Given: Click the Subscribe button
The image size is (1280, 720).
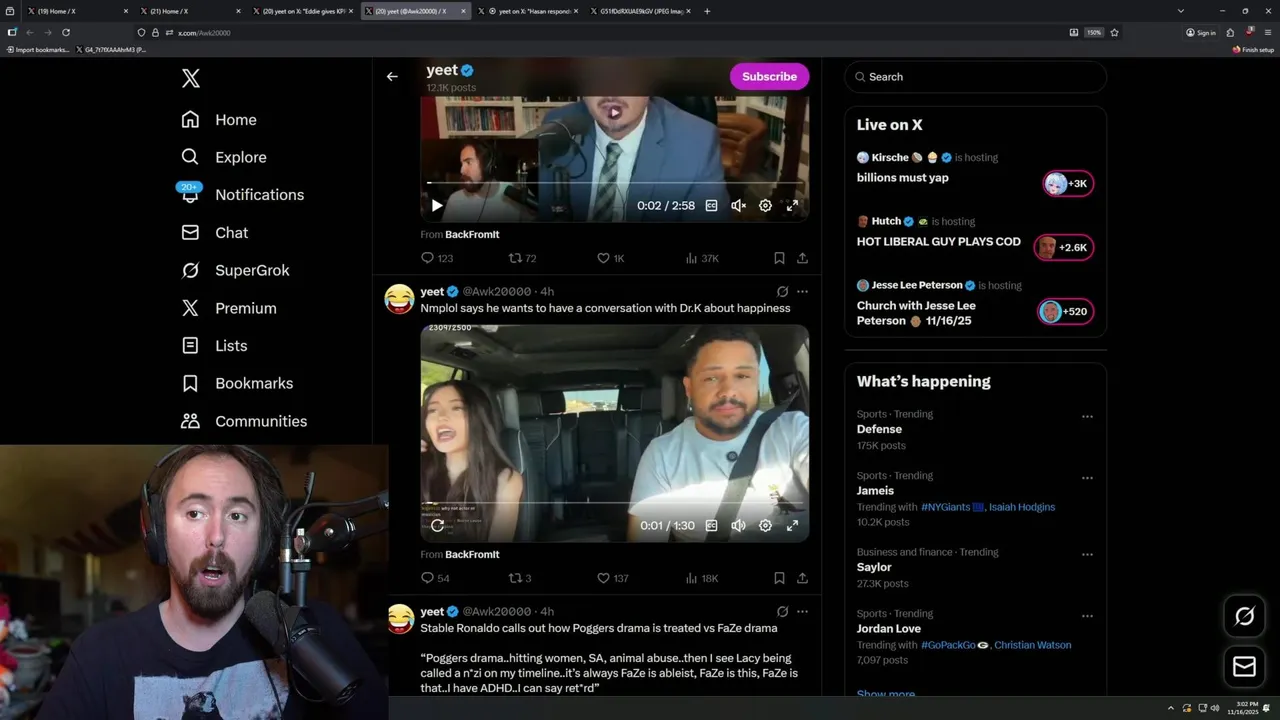Looking at the screenshot, I should (769, 76).
